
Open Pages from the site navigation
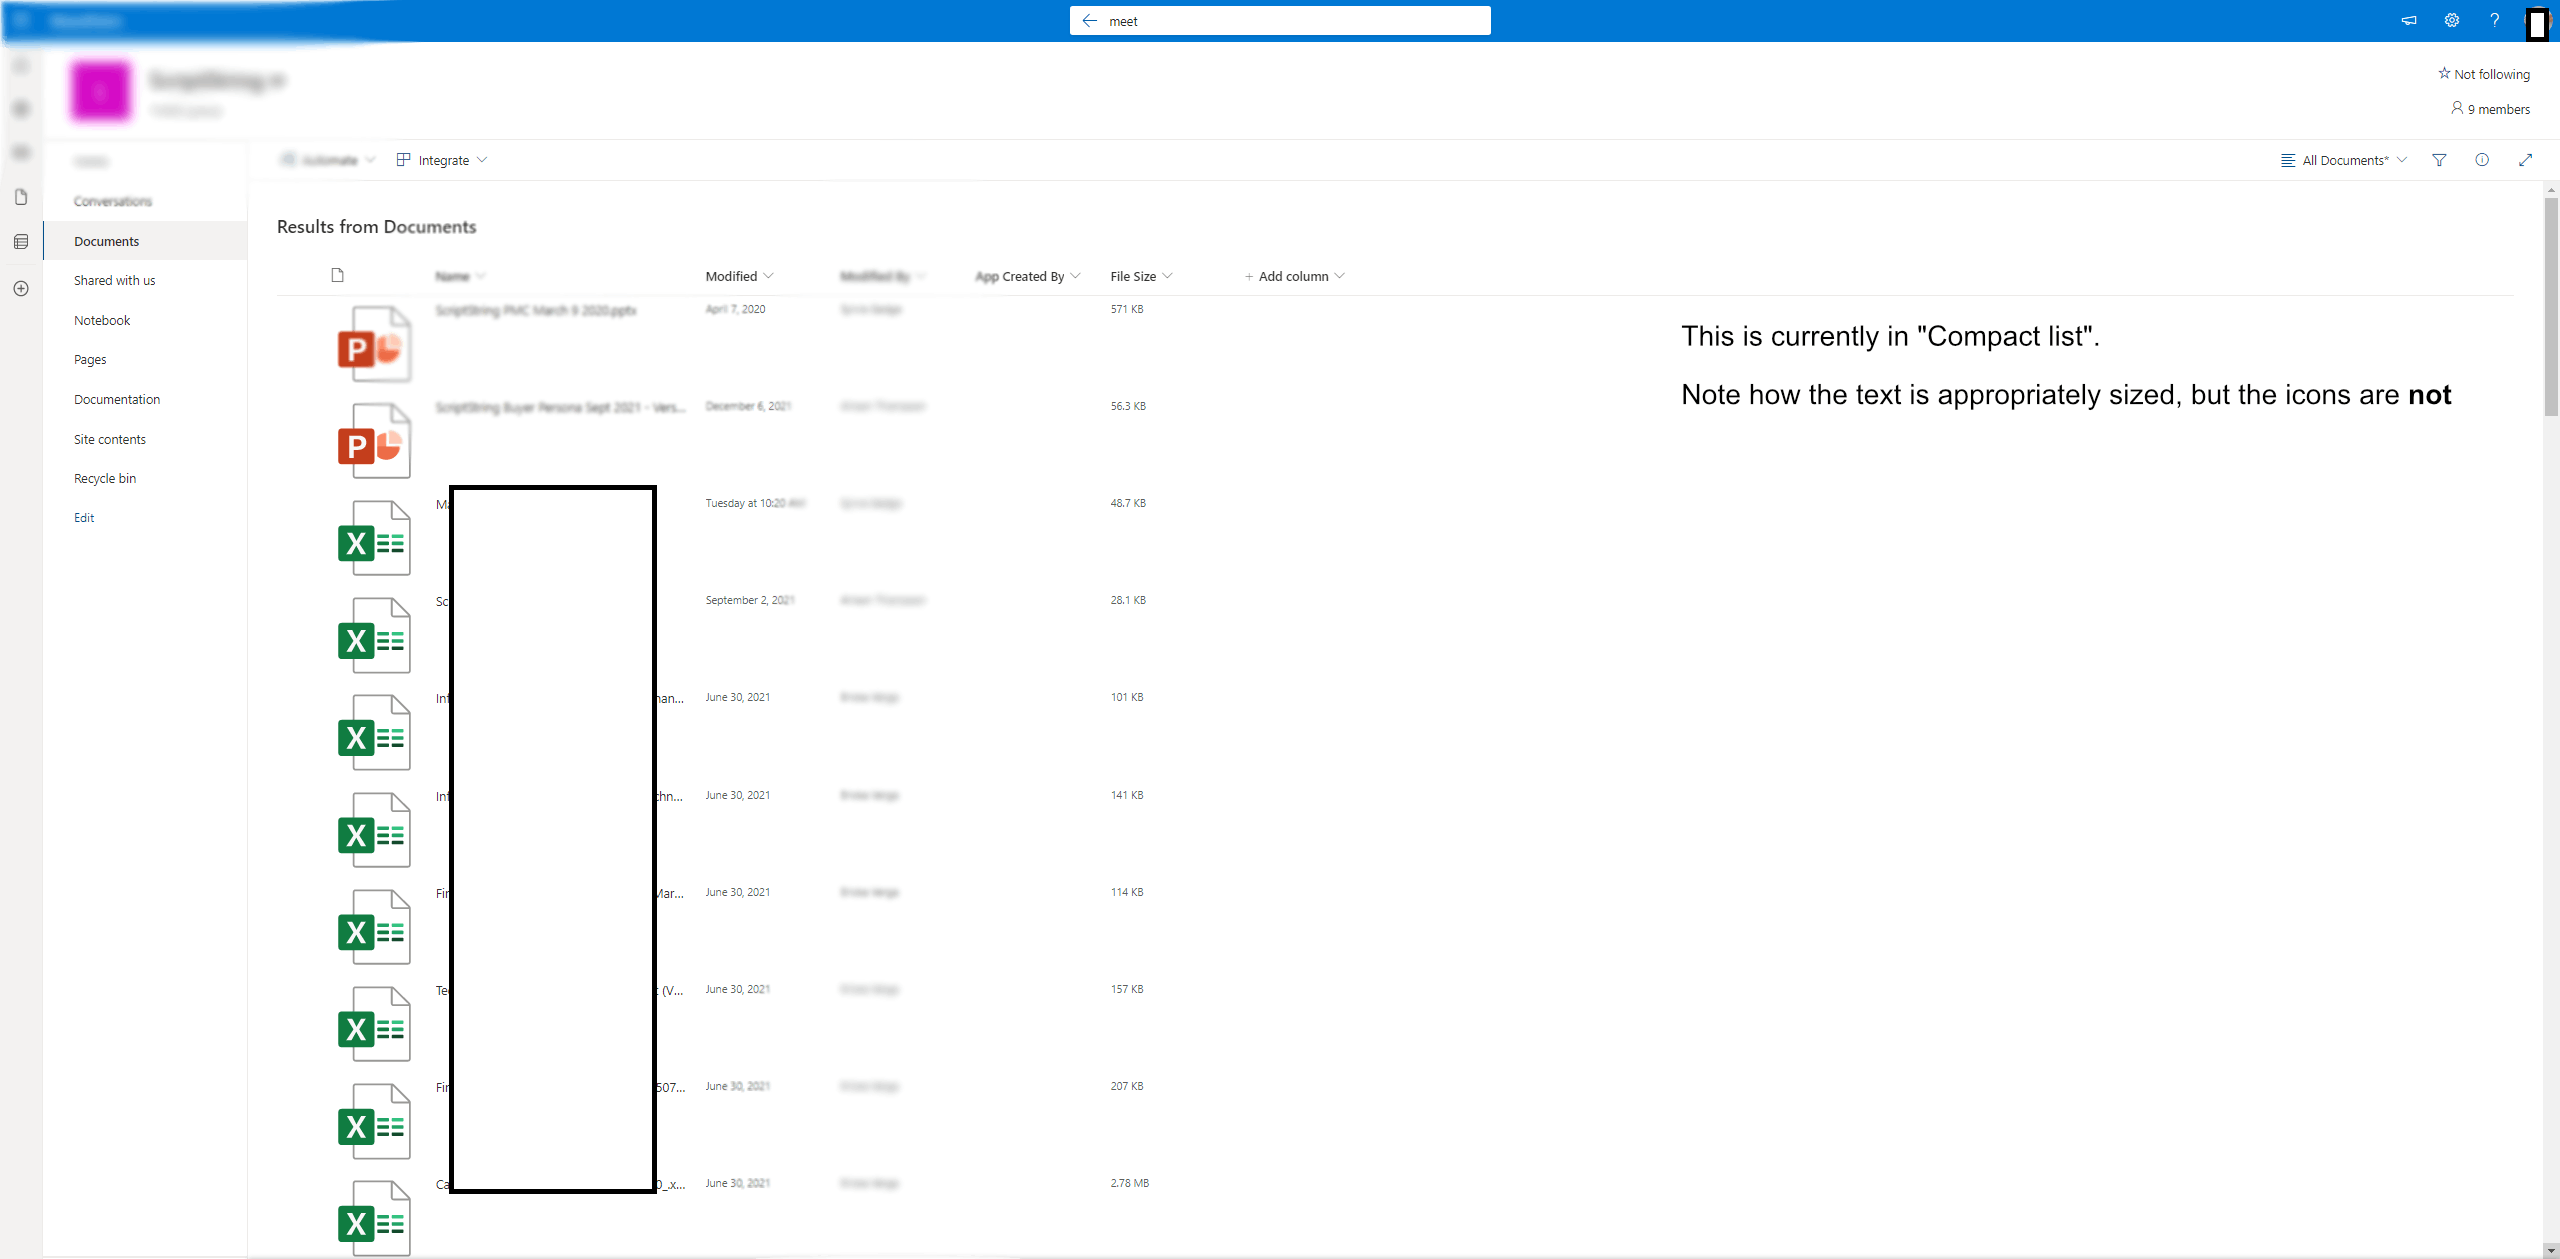coord(90,359)
